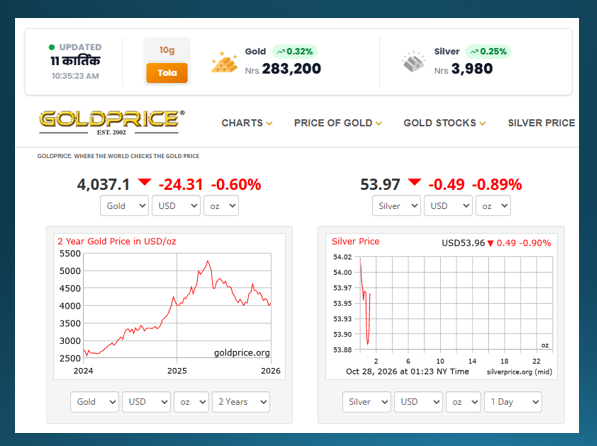This screenshot has width=597, height=446.
Task: Select the 10g unit toggle
Action: pos(167,50)
